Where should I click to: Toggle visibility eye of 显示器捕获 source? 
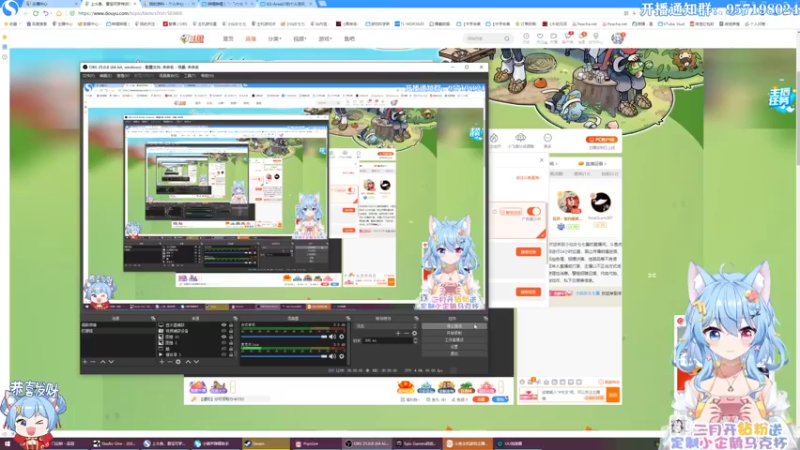point(223,325)
